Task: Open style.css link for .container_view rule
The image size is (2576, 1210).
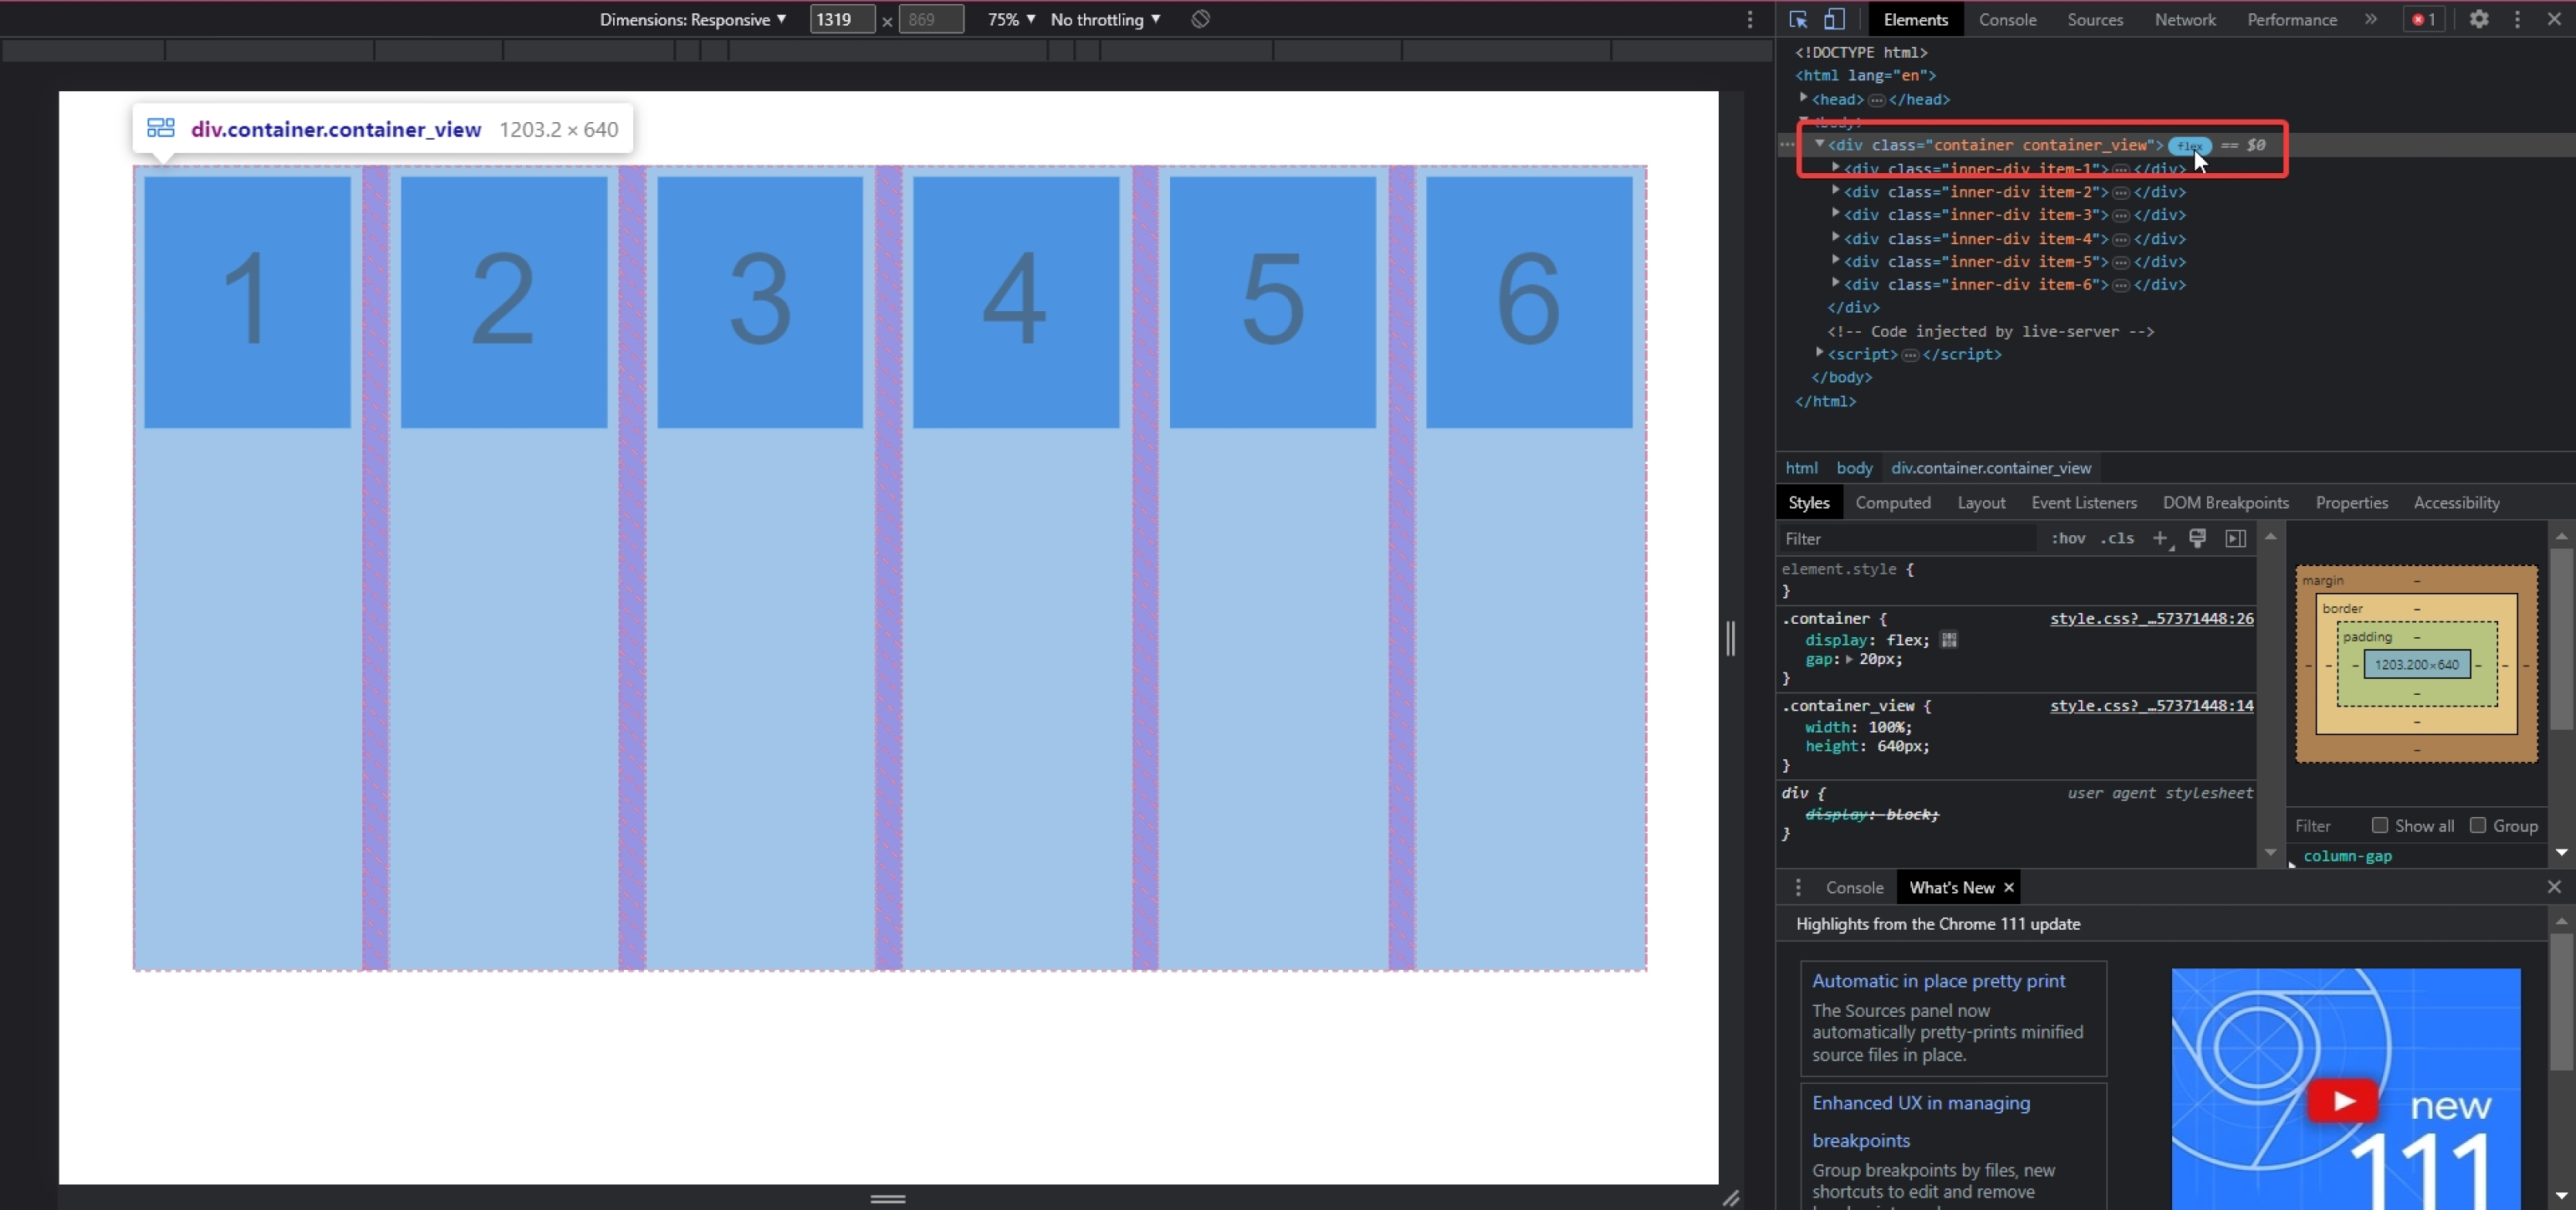Action: point(2151,706)
